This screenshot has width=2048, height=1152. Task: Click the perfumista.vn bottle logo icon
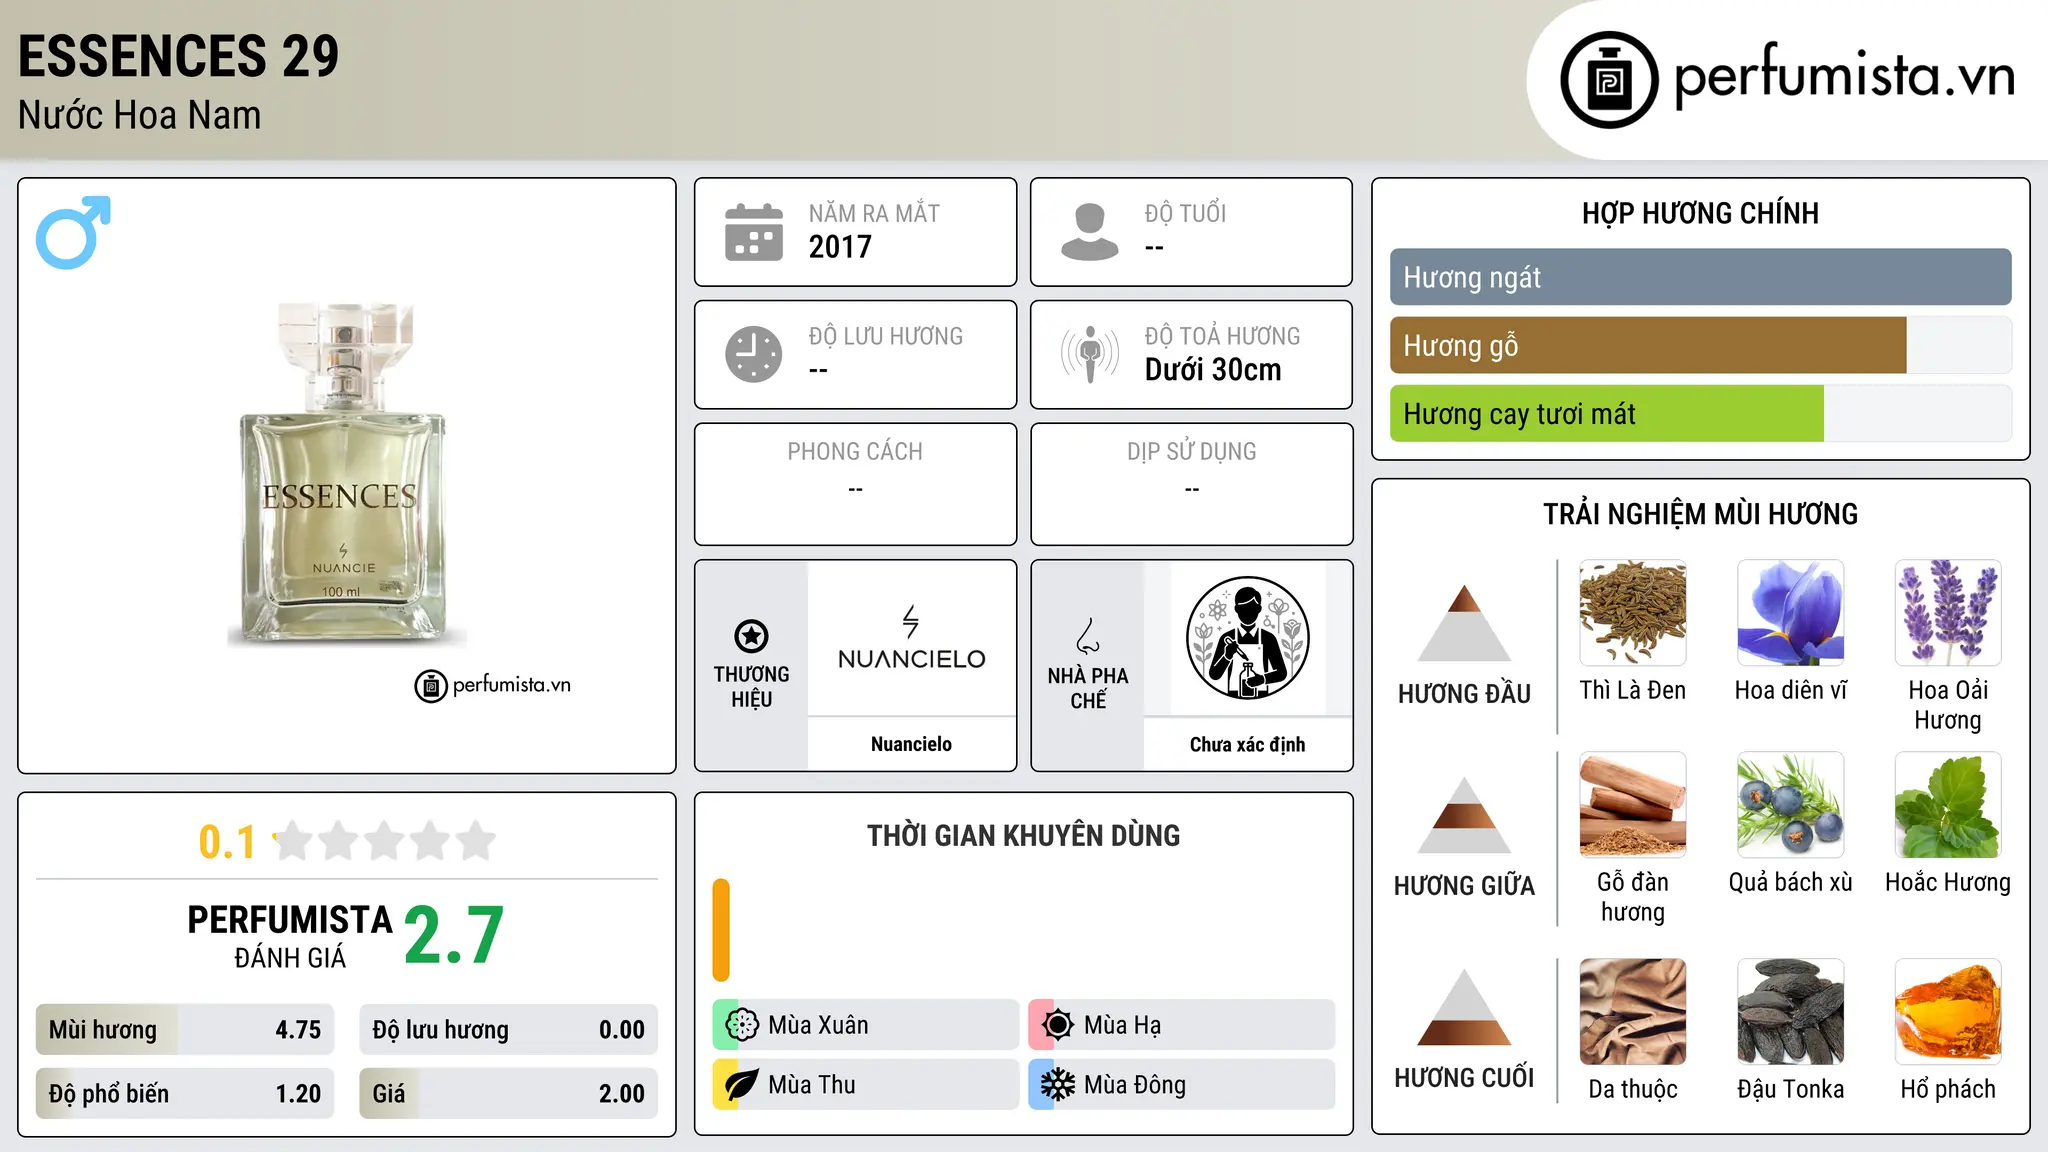1609,80
